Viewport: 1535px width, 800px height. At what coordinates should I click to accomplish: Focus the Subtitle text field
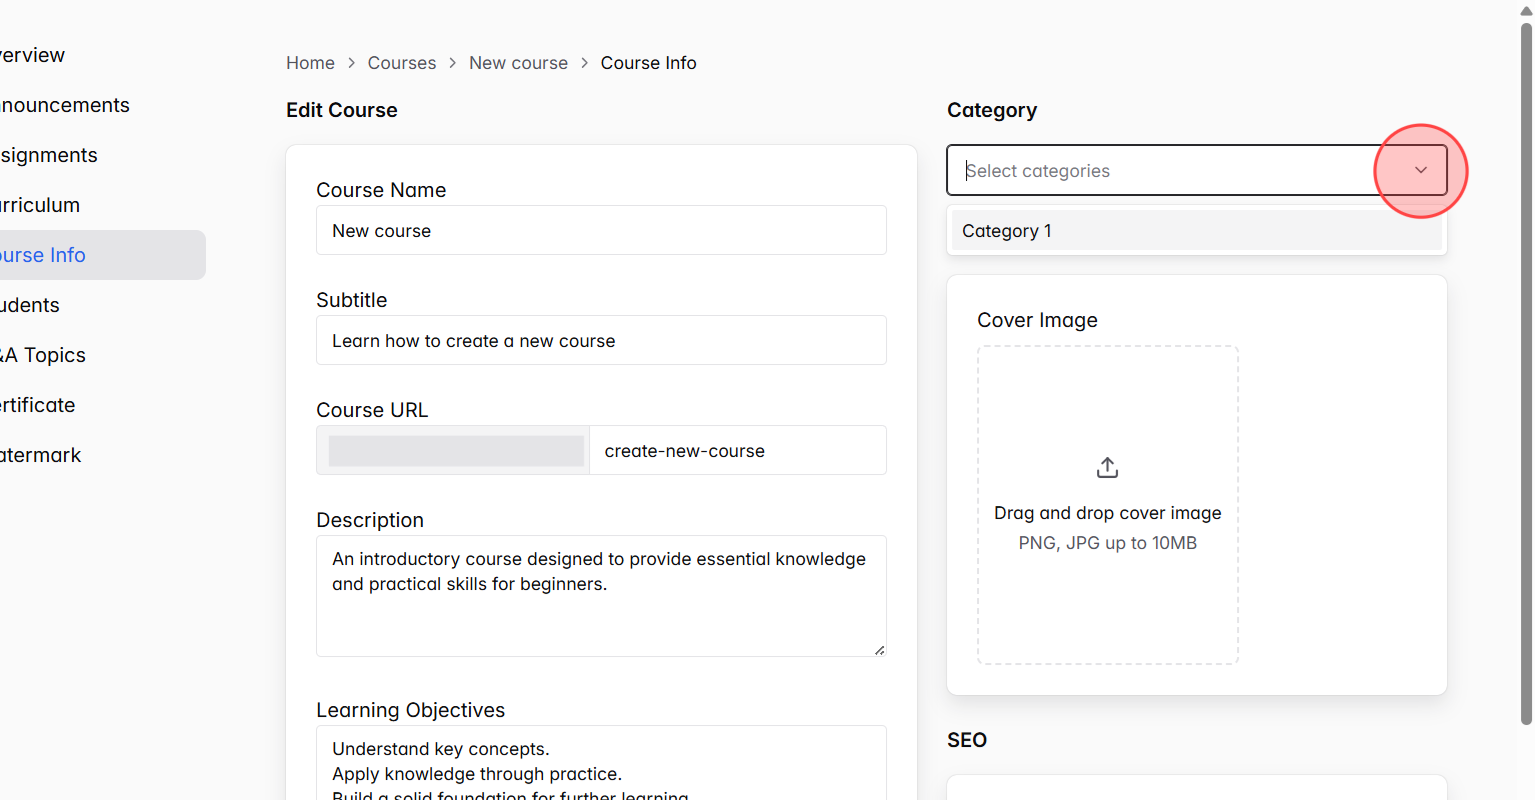tap(601, 340)
